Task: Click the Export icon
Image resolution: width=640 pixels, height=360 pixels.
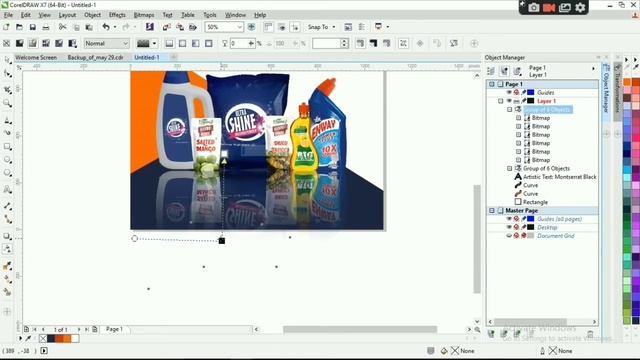Action: click(x=180, y=27)
